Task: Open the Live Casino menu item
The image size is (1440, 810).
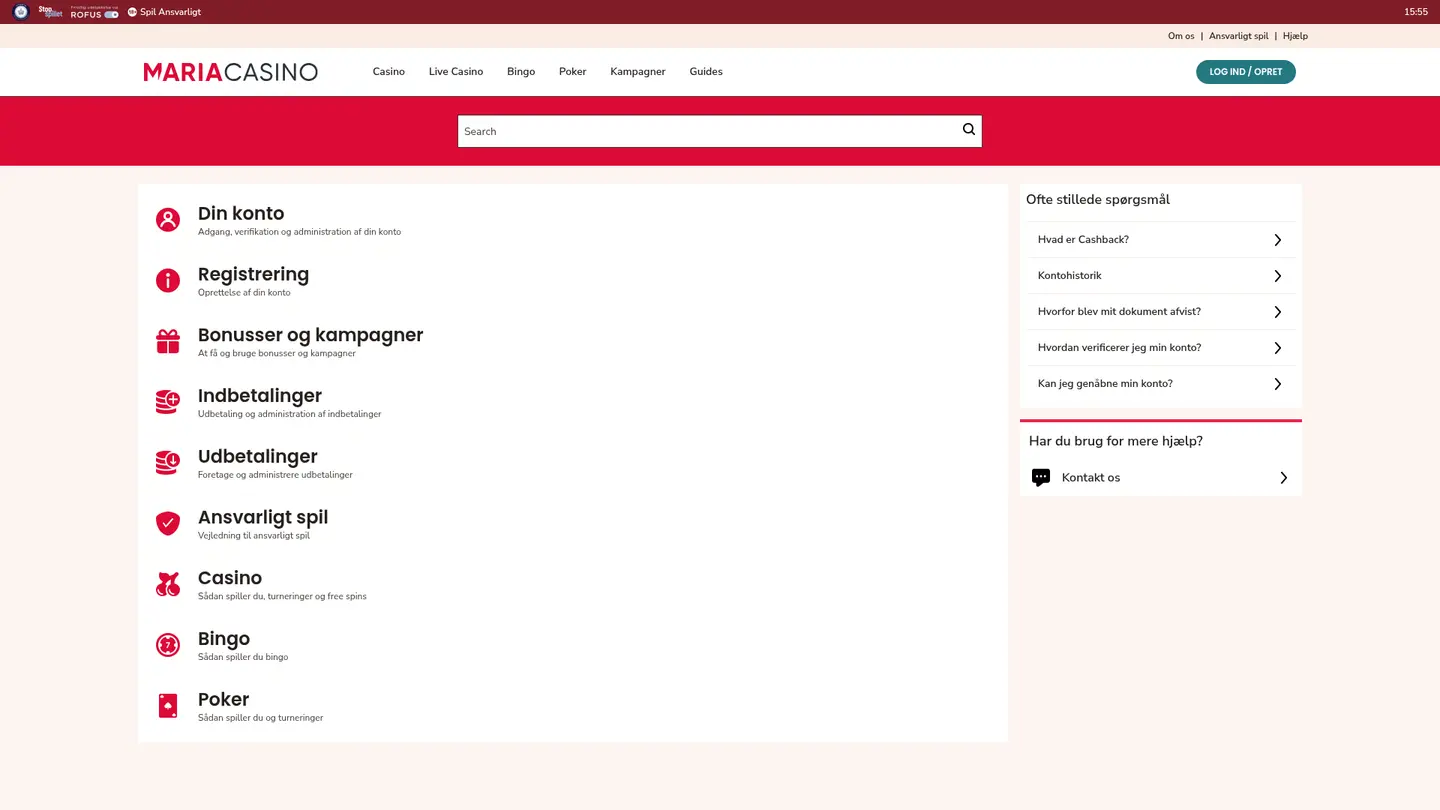Action: pos(456,72)
